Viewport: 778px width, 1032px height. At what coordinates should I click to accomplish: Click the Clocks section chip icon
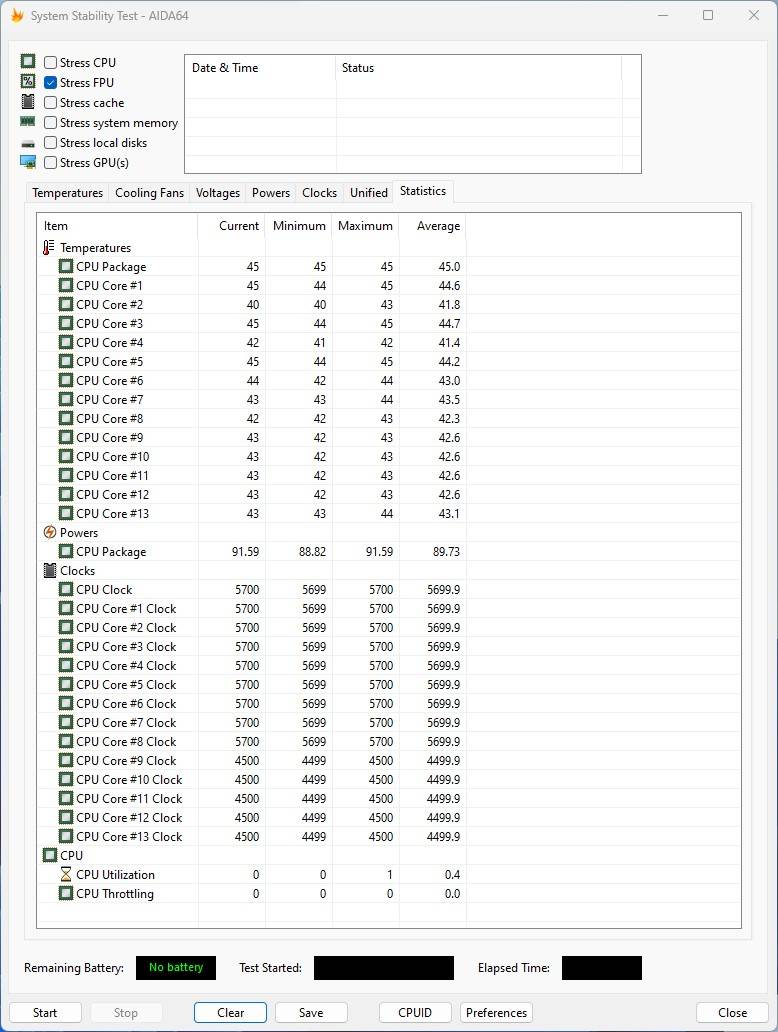tap(50, 571)
